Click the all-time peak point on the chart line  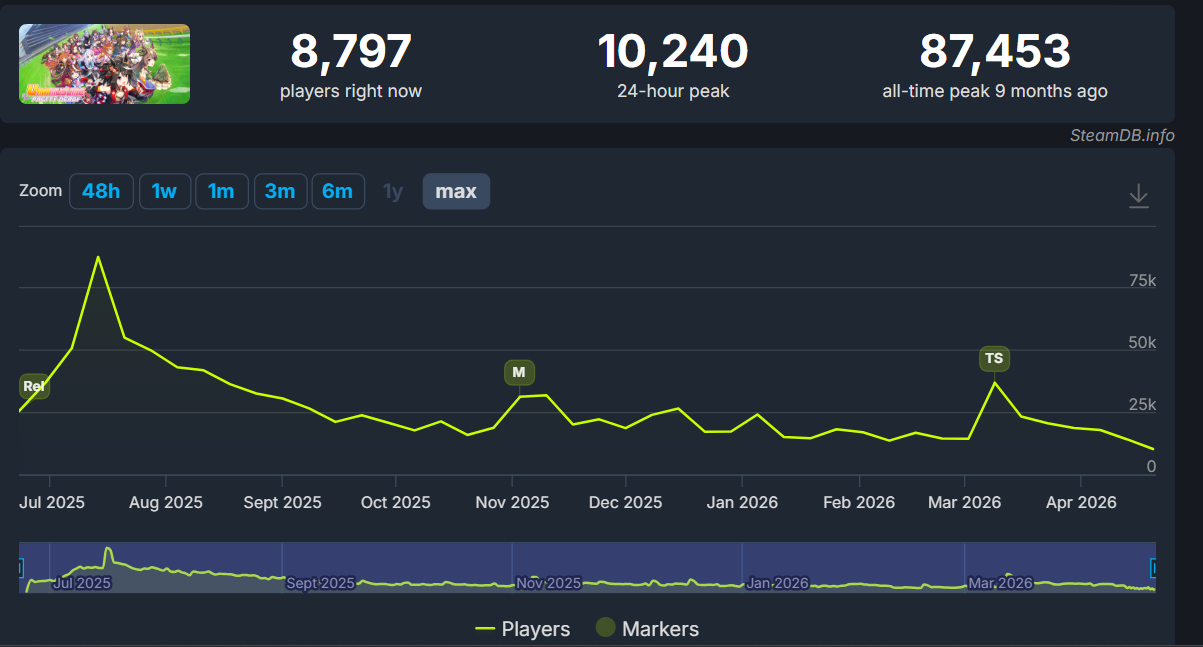(x=97, y=257)
